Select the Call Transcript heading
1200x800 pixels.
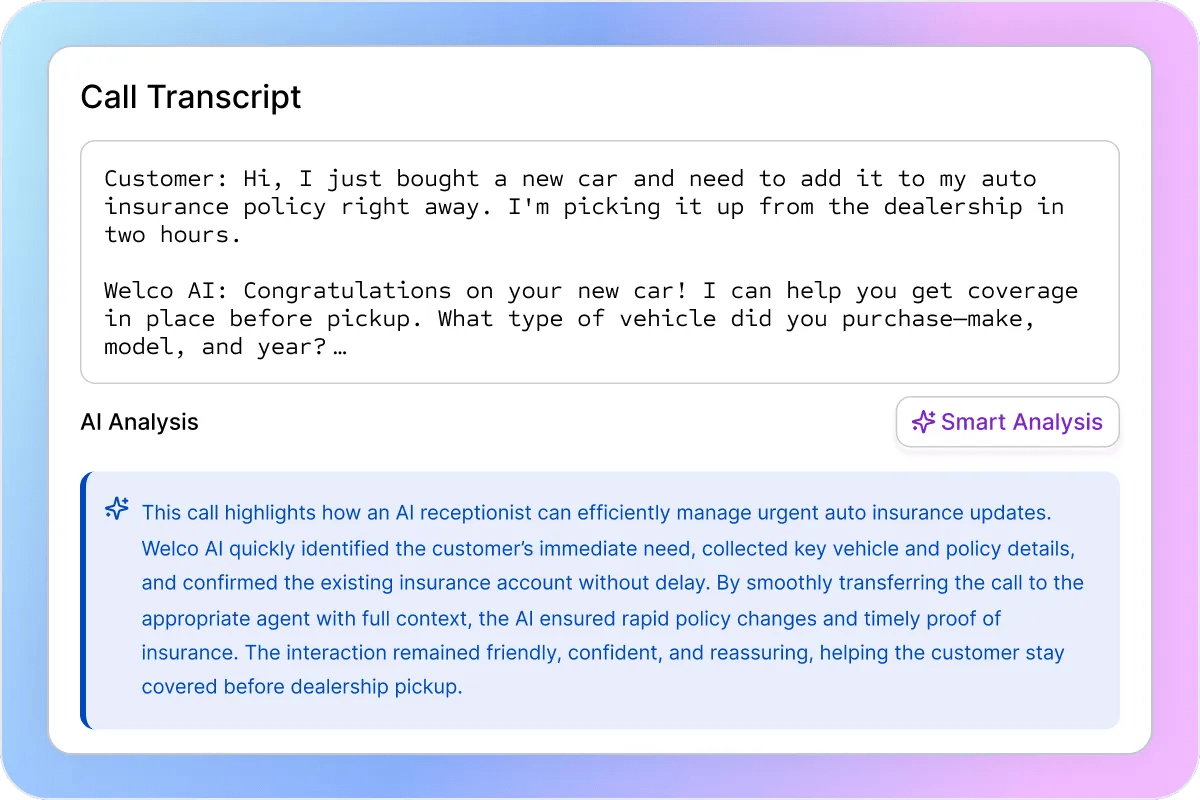190,97
